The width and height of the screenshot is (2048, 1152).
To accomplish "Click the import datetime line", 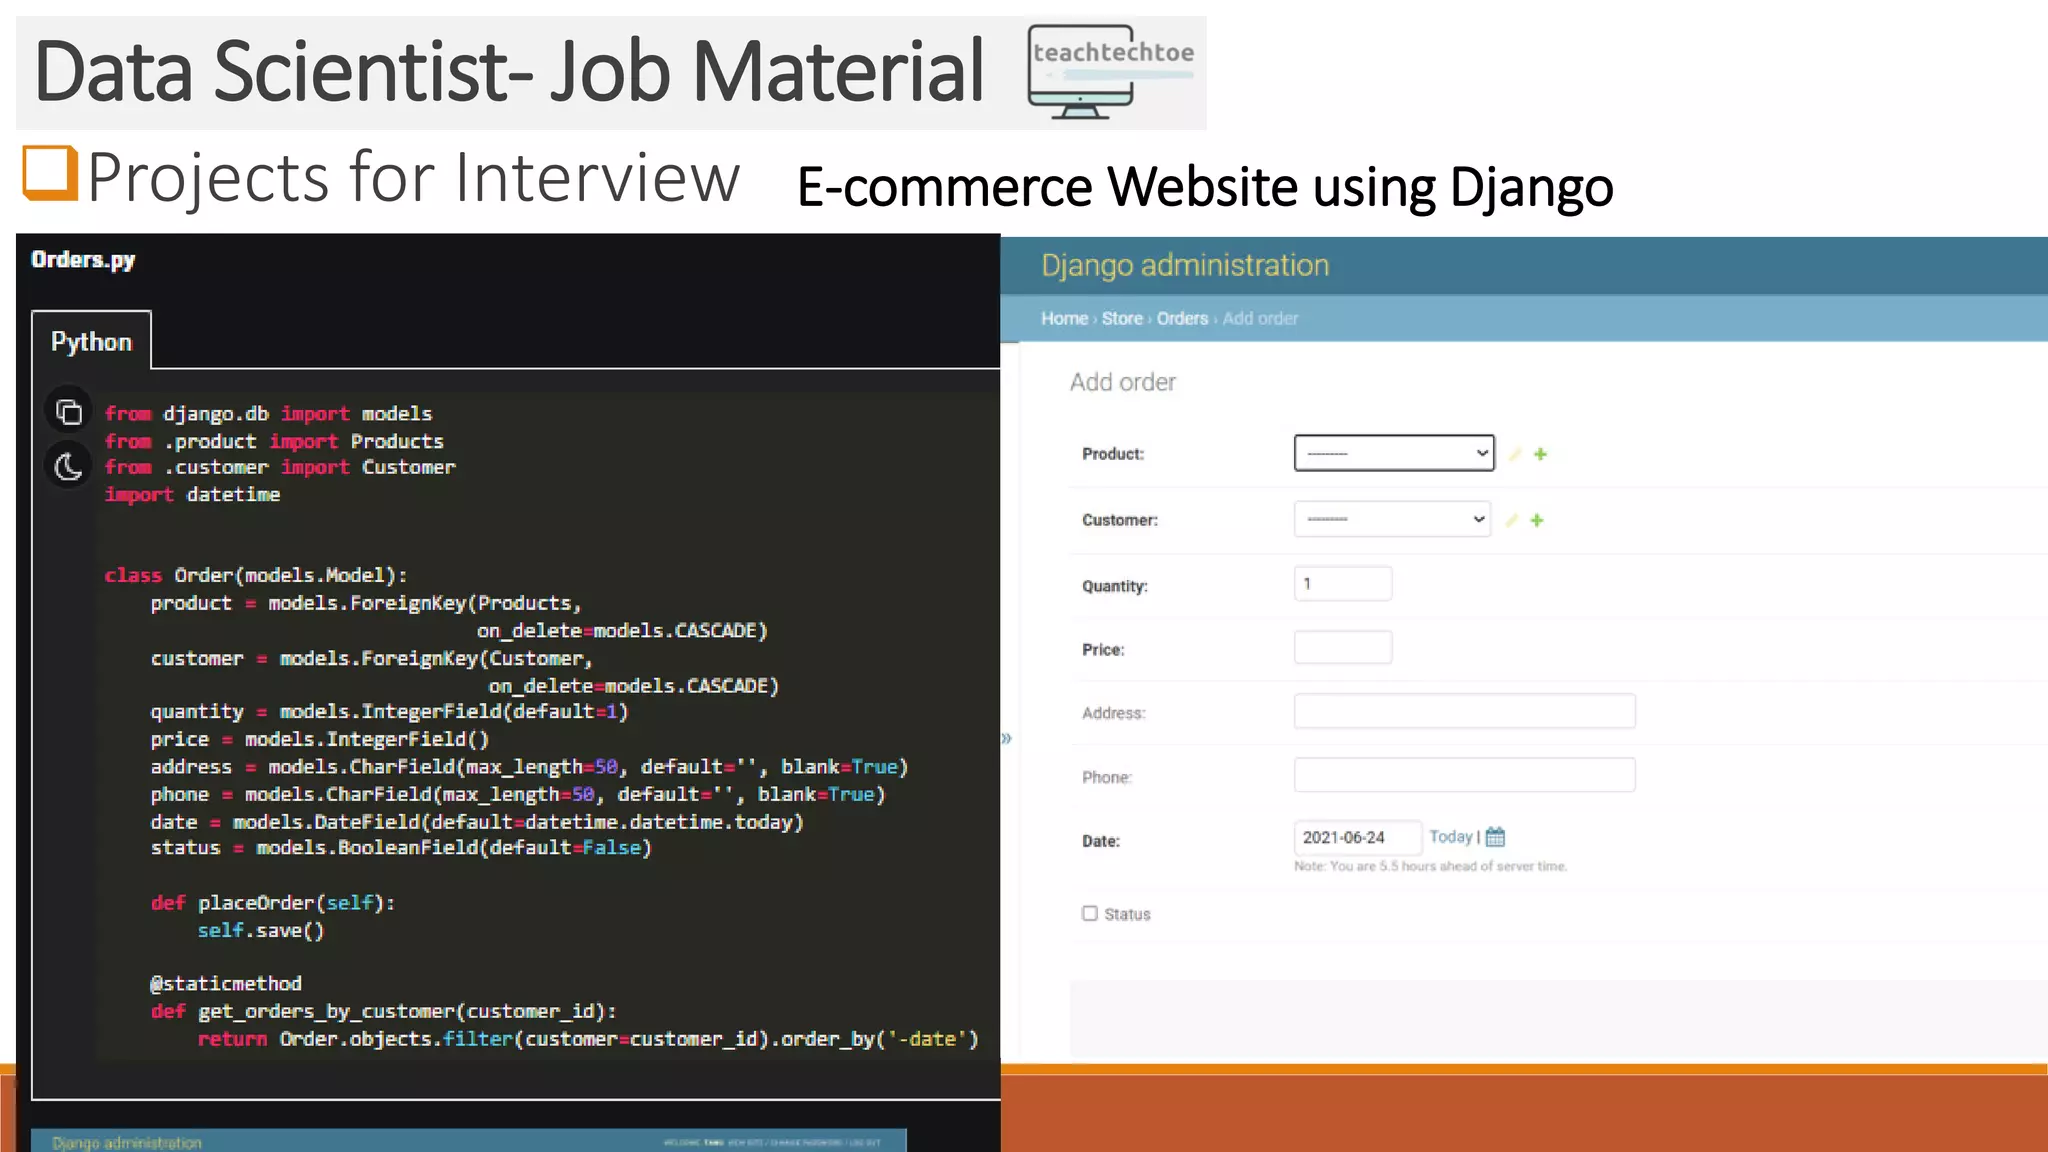I will [x=192, y=495].
